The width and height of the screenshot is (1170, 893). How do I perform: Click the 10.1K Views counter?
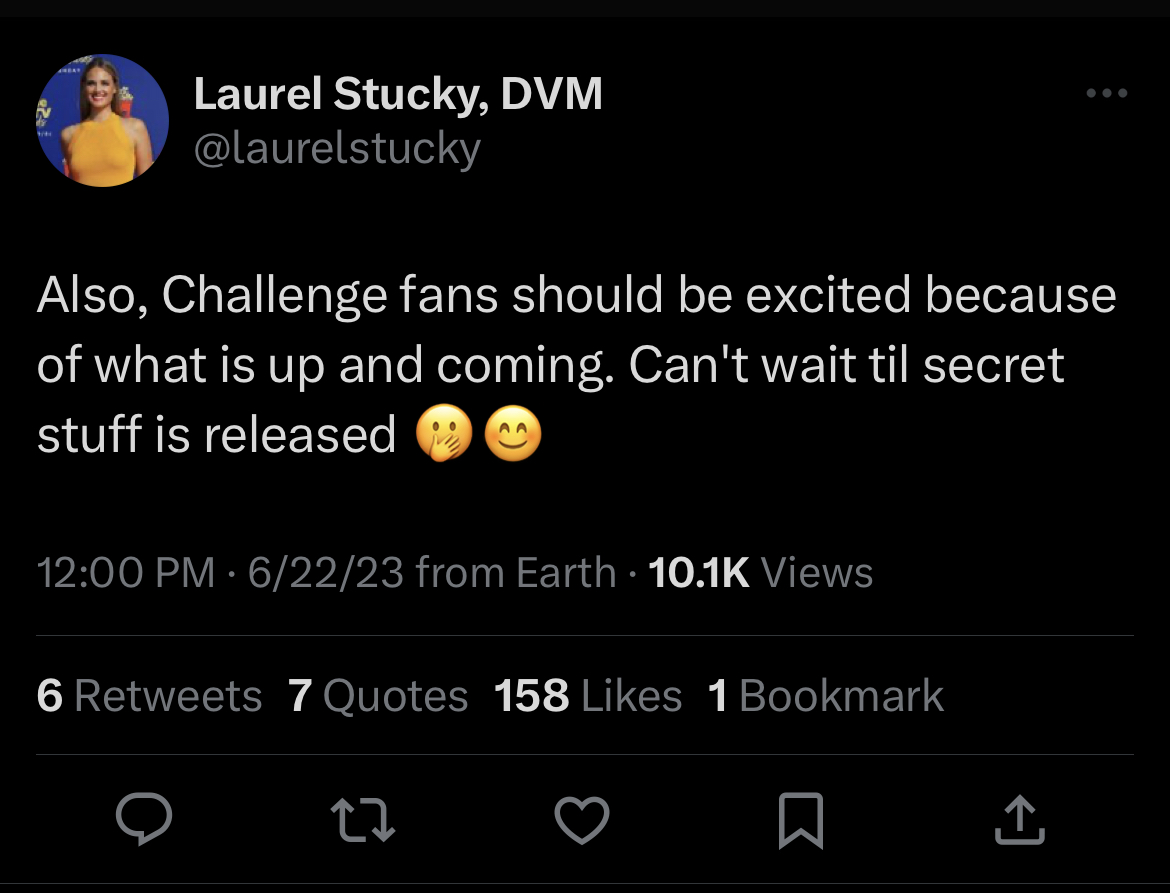click(x=760, y=572)
